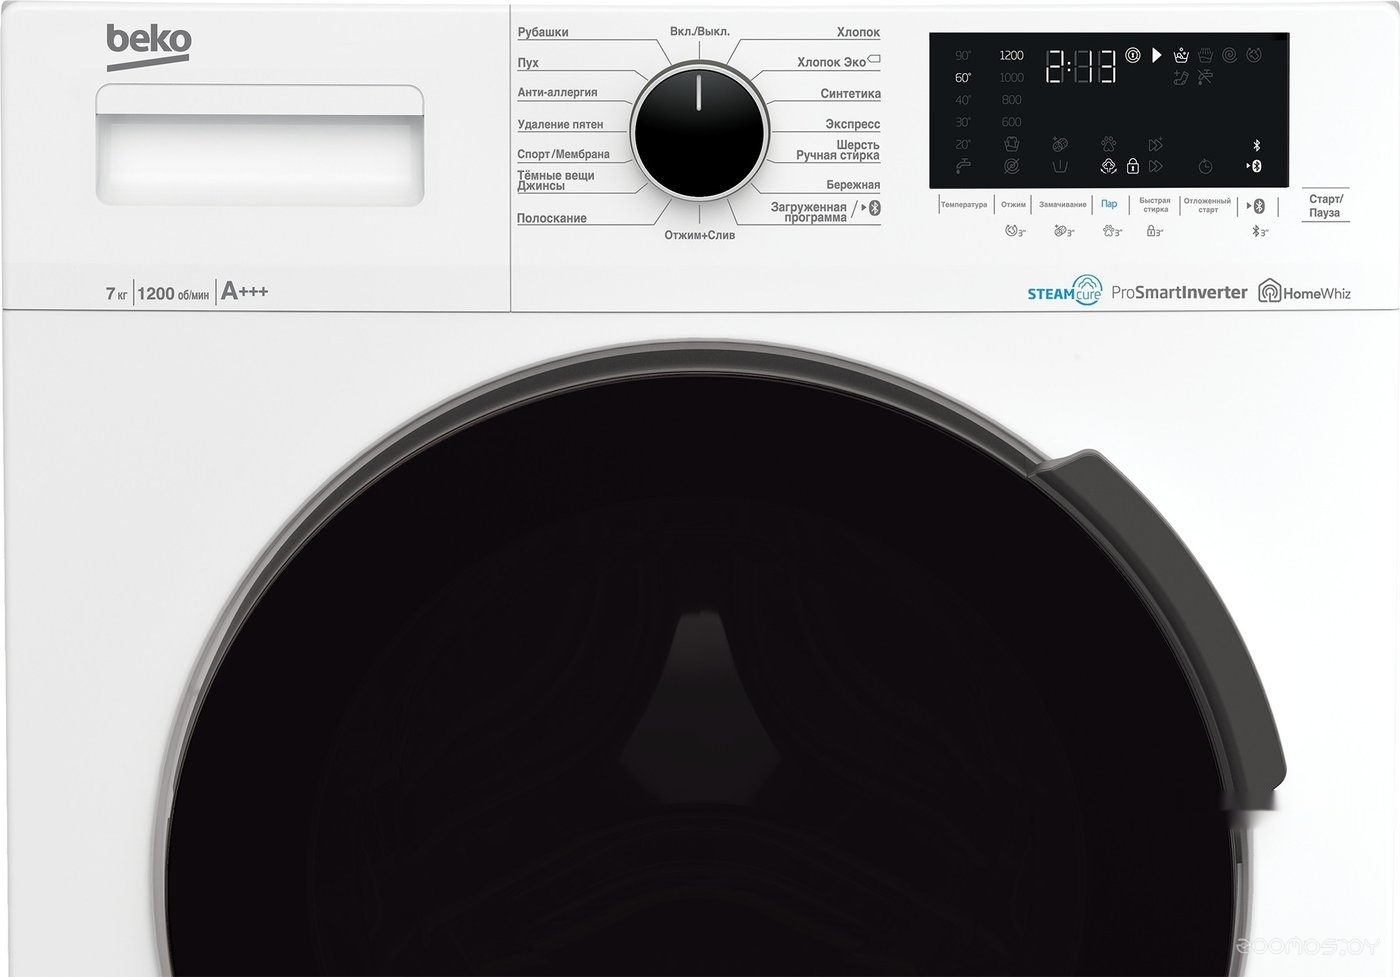Select the pet hair removal paw icon

1110,143
